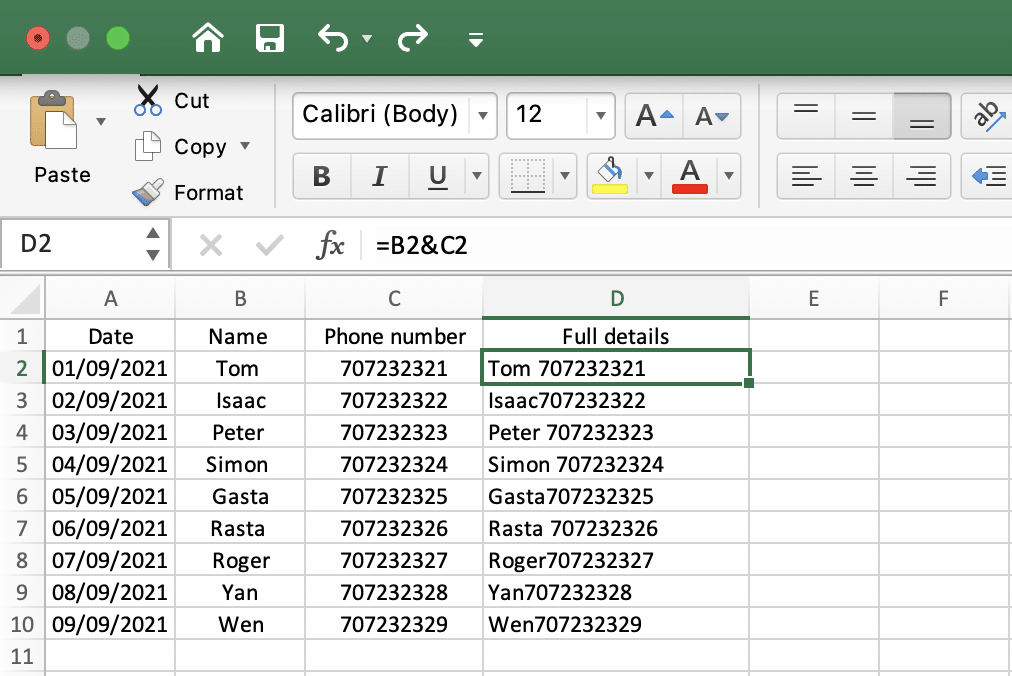
Task: Apply red font color
Action: [x=689, y=176]
